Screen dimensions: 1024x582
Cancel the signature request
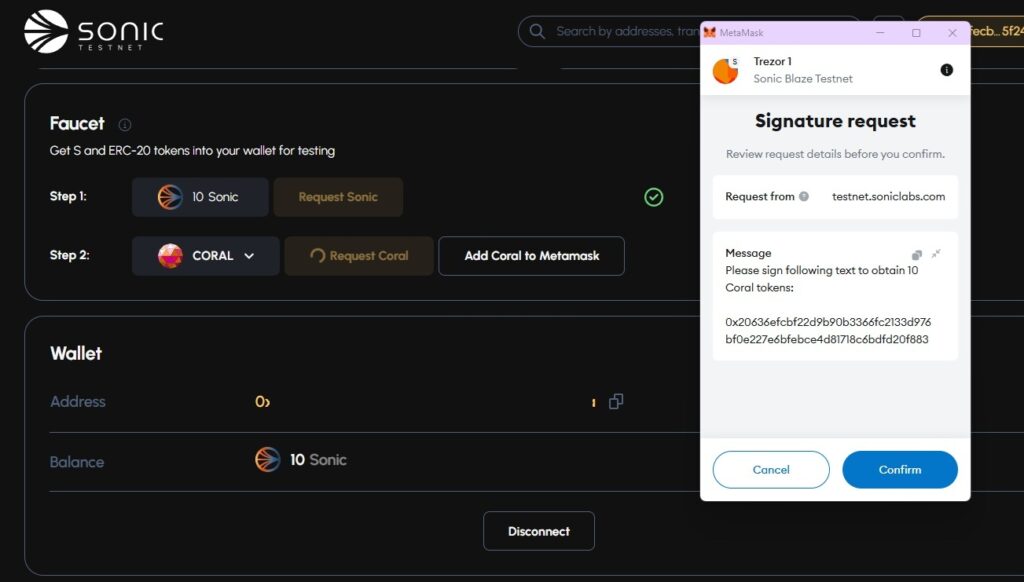[x=771, y=470]
